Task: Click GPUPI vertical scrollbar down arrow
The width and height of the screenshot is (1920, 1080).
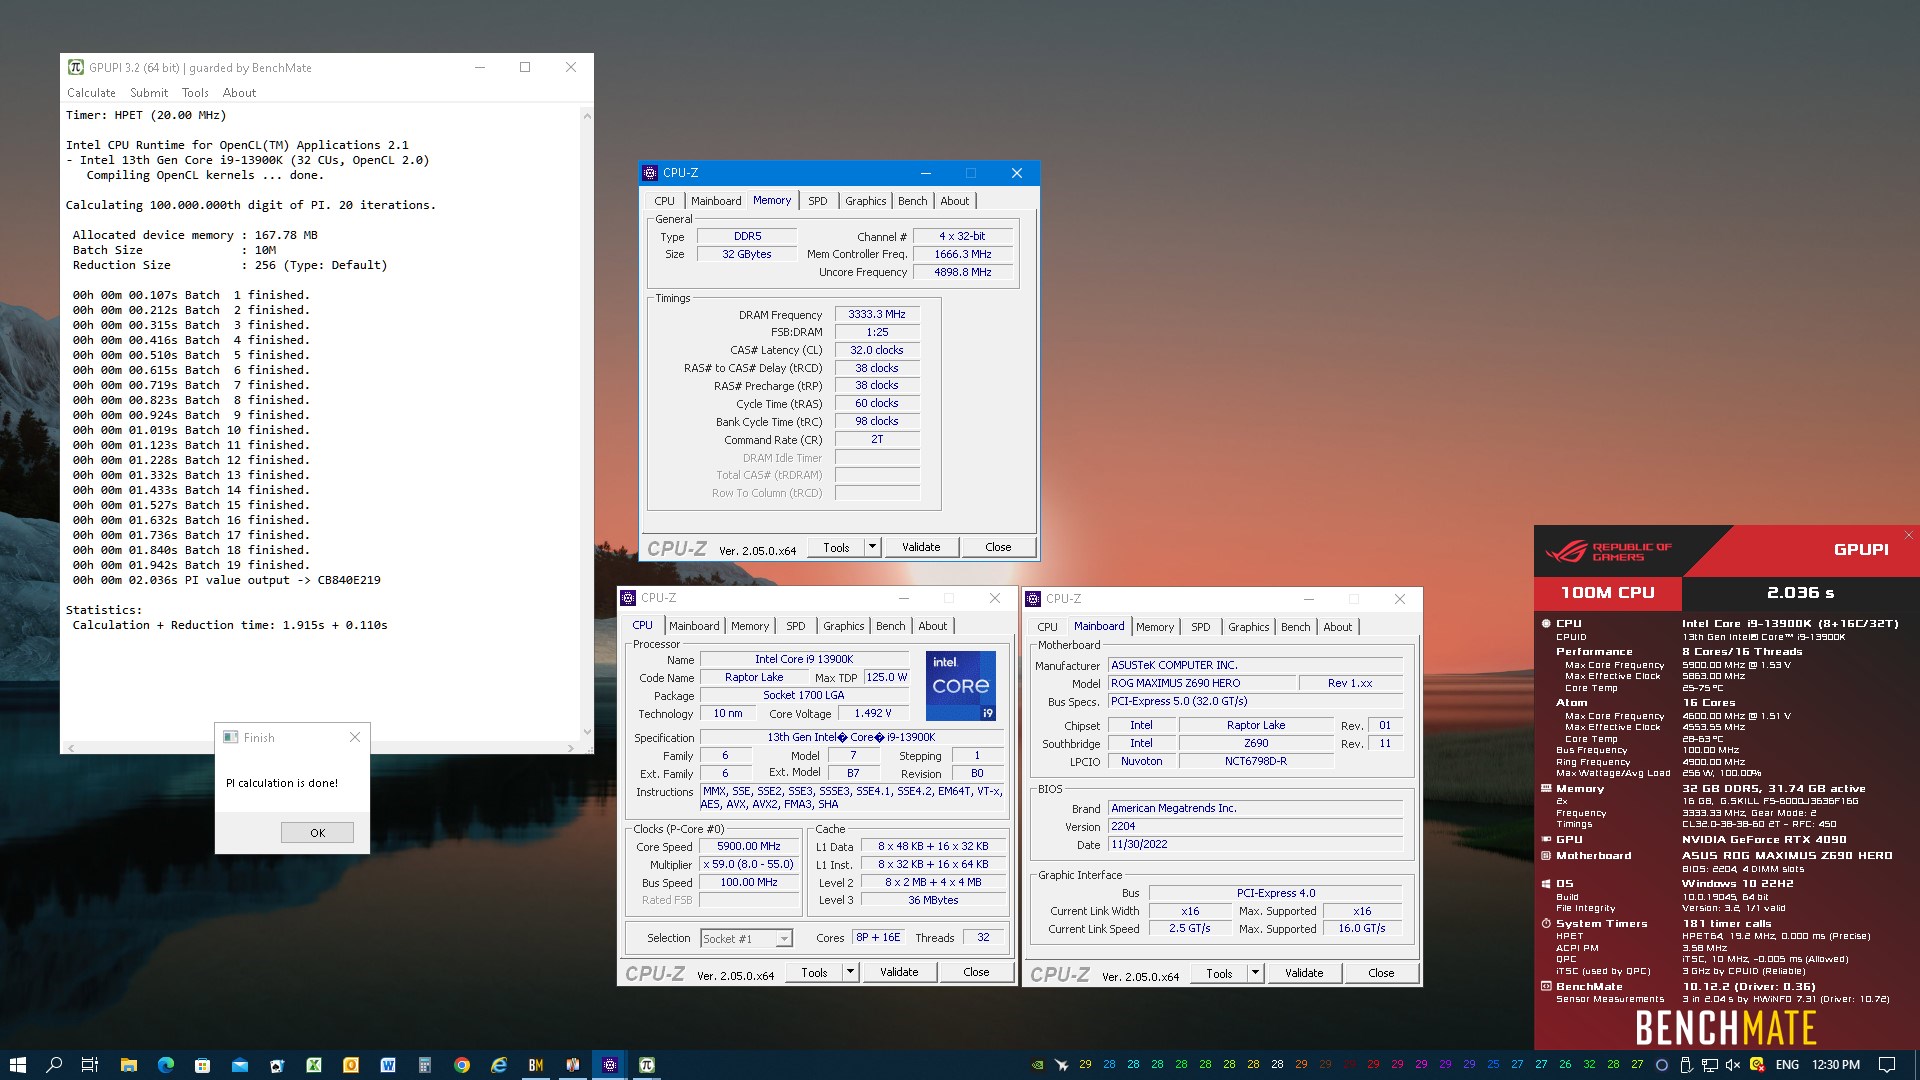Action: [x=587, y=732]
